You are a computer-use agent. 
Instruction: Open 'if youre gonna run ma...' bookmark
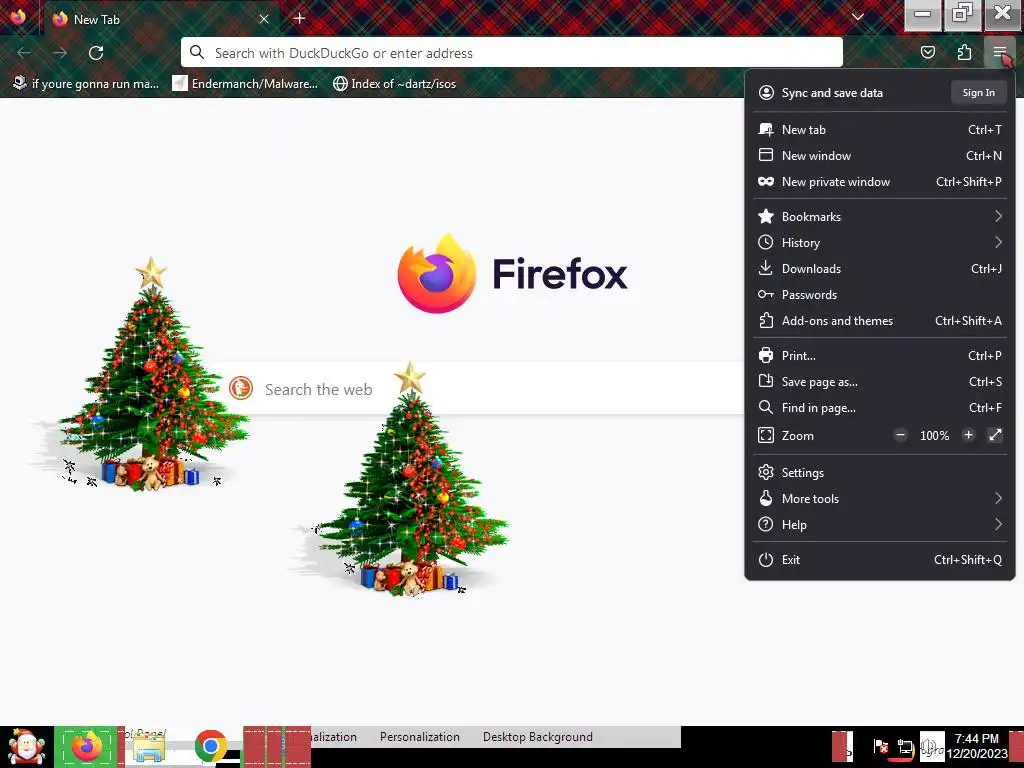coord(86,84)
